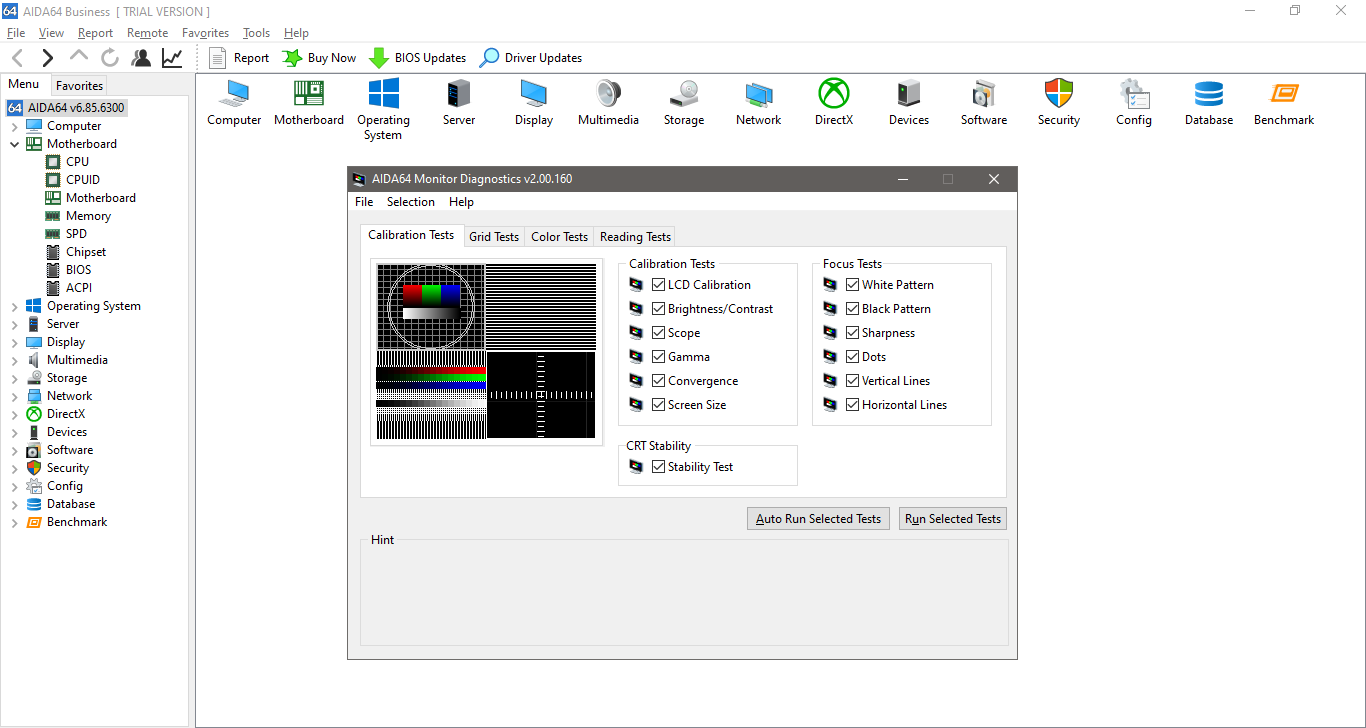Click the Report toolbar button

pos(239,58)
